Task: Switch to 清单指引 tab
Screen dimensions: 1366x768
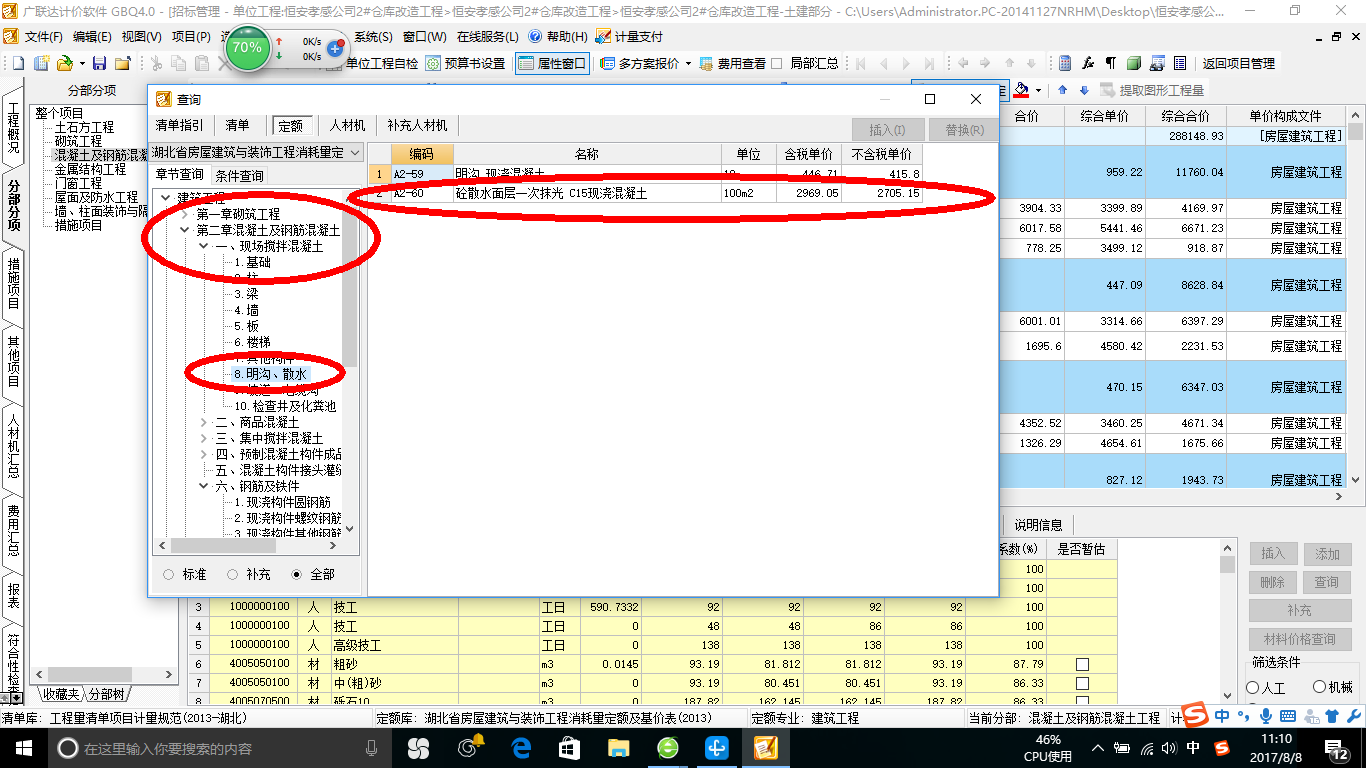Action: [179, 126]
